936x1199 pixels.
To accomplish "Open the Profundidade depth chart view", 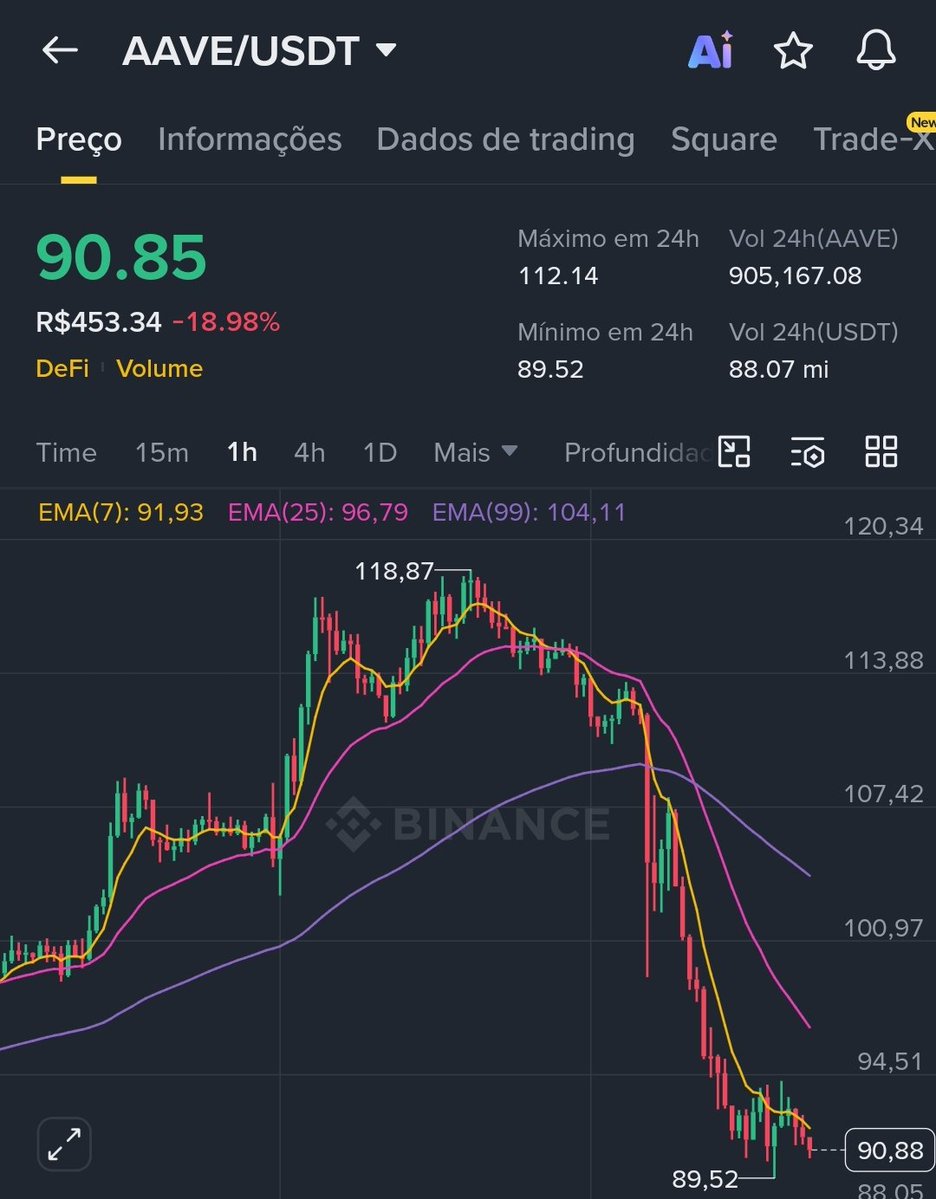I will pos(638,453).
